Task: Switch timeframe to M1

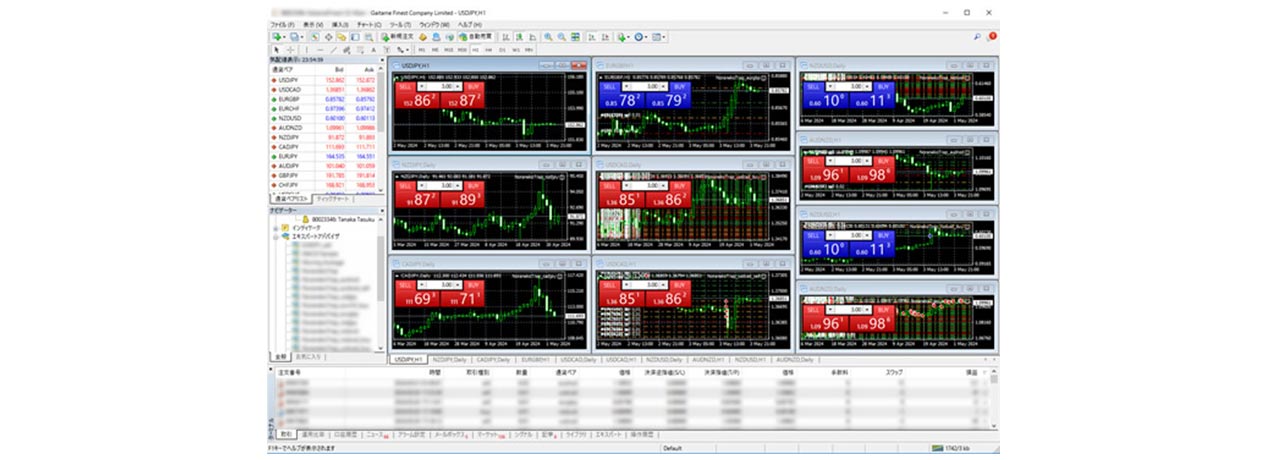Action: pos(422,49)
